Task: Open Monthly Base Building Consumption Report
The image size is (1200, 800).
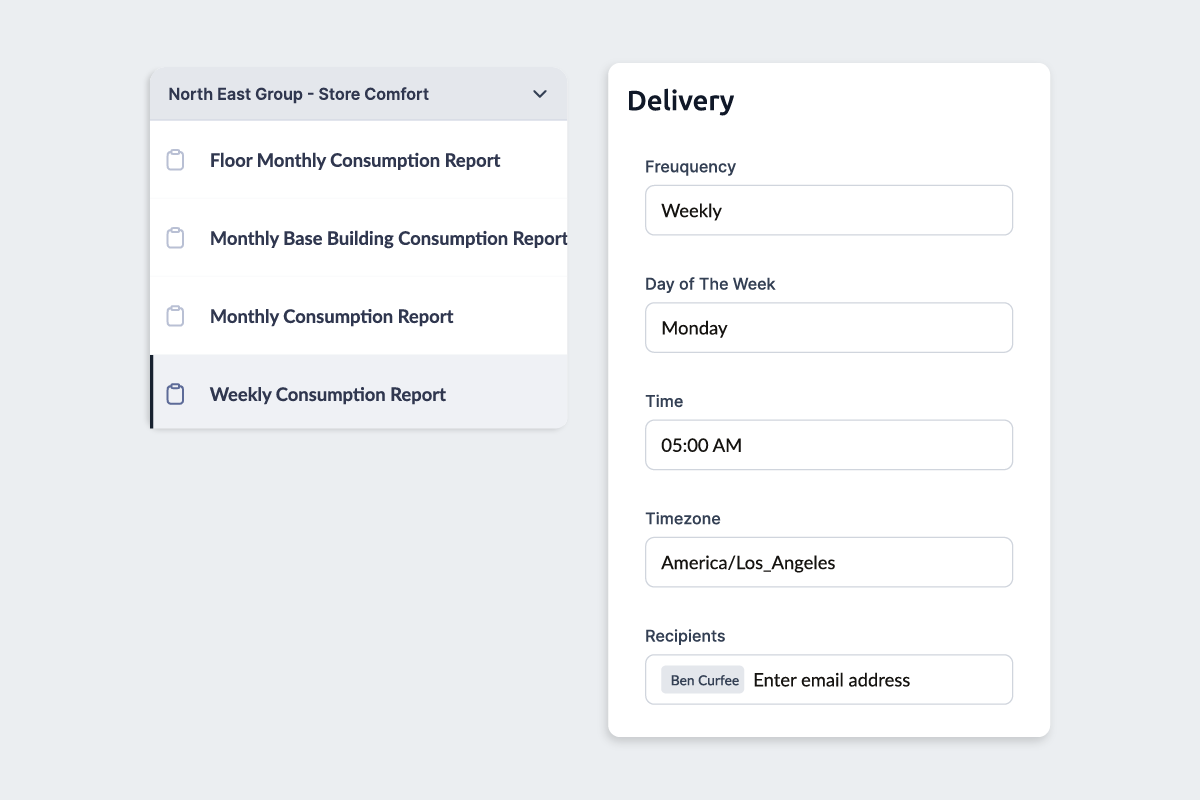Action: click(x=388, y=238)
